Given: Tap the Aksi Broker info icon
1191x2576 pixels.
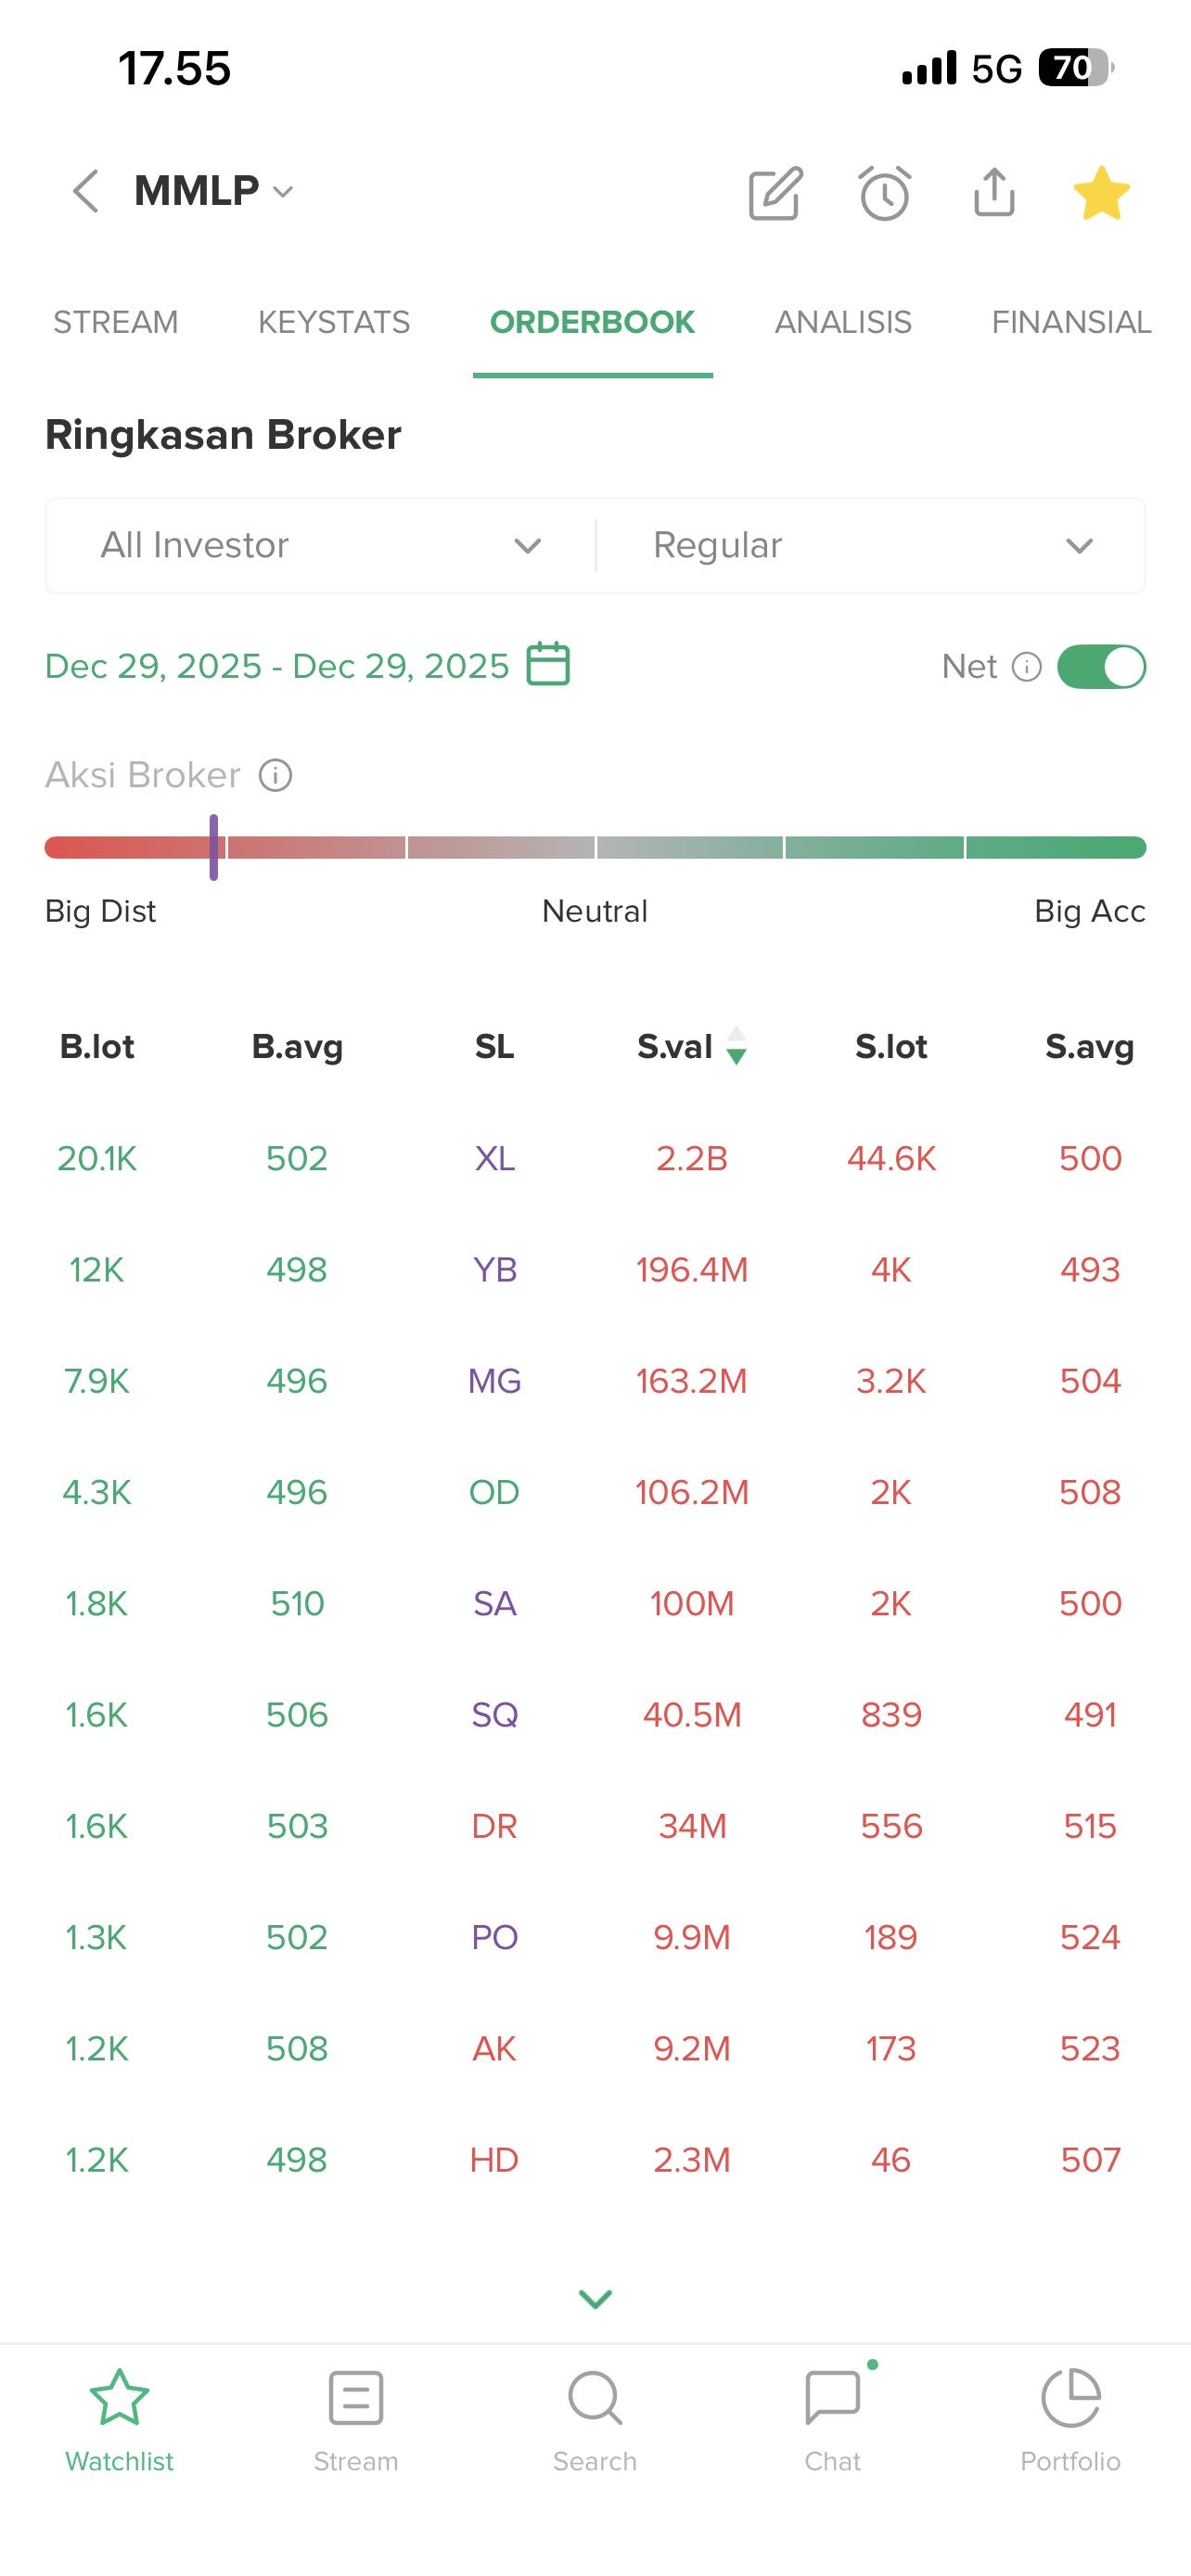Looking at the screenshot, I should click(276, 775).
